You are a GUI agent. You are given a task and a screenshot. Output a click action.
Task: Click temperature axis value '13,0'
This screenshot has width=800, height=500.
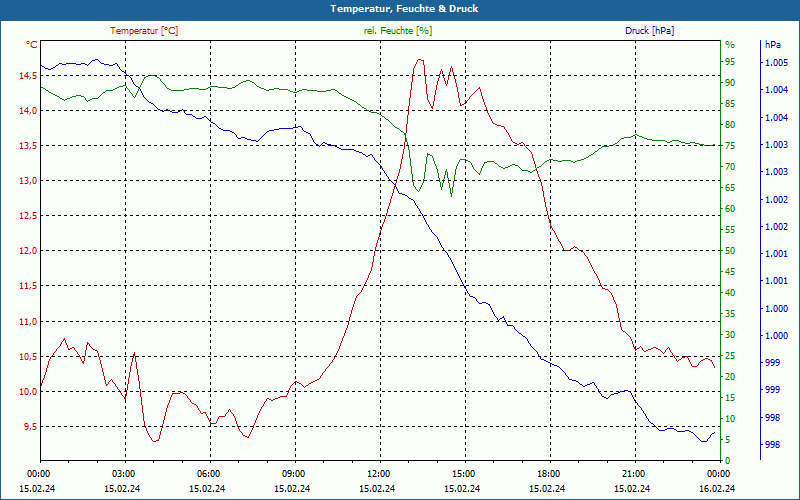point(28,181)
